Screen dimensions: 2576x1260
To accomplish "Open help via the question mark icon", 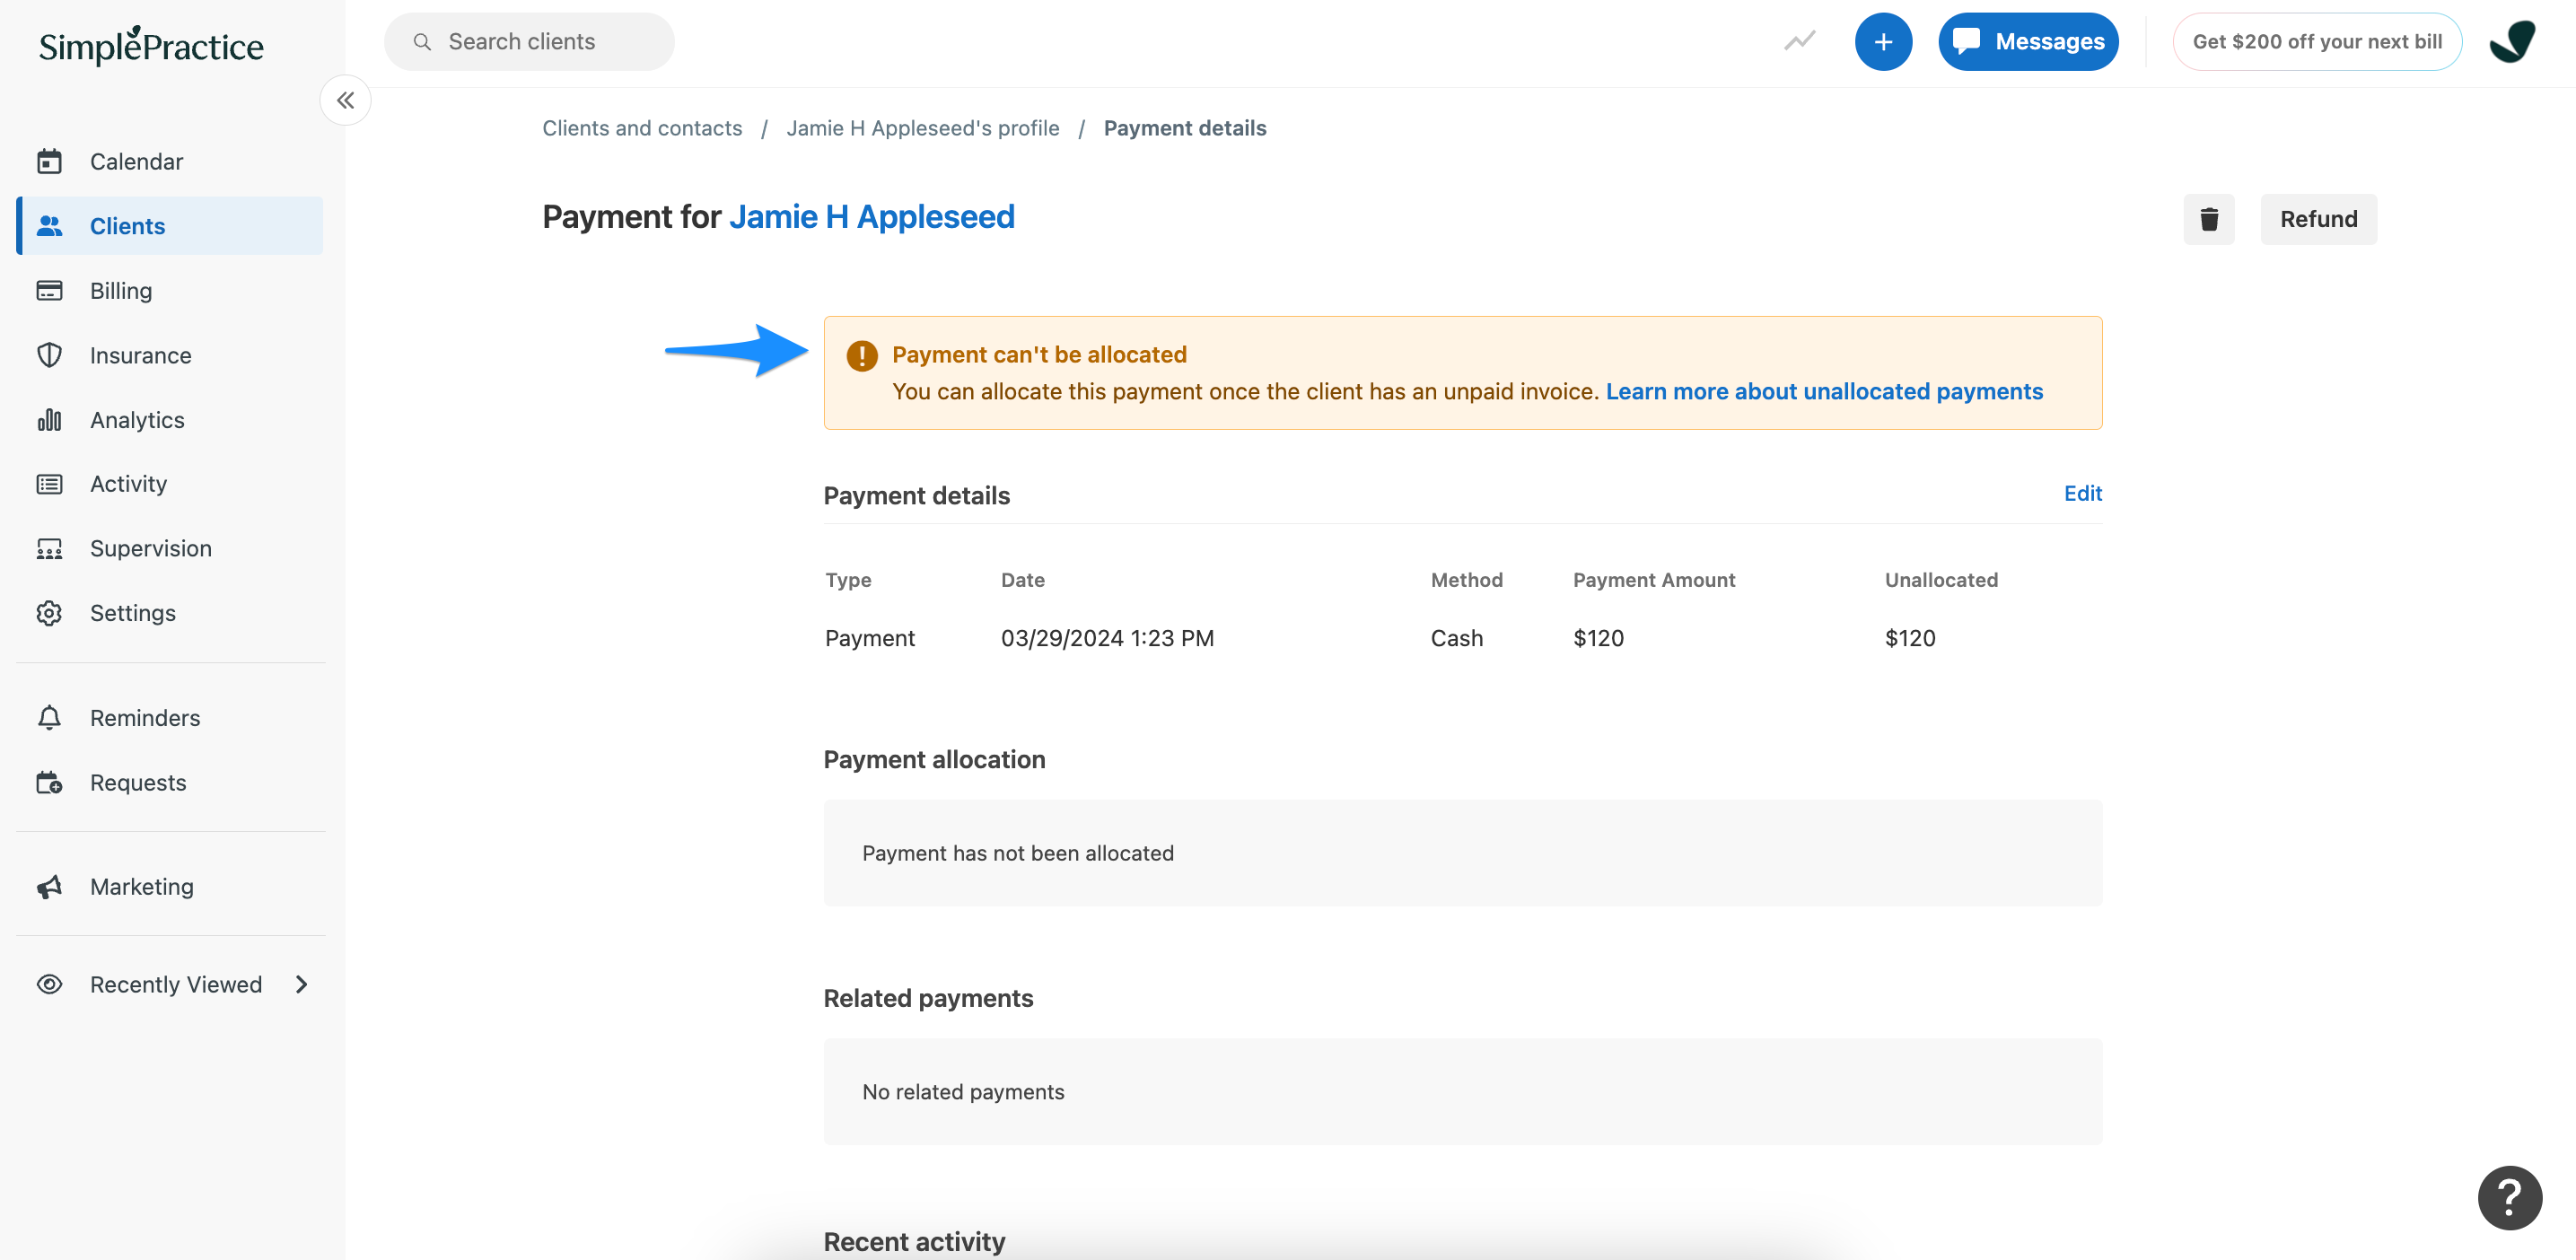I will click(2510, 1197).
